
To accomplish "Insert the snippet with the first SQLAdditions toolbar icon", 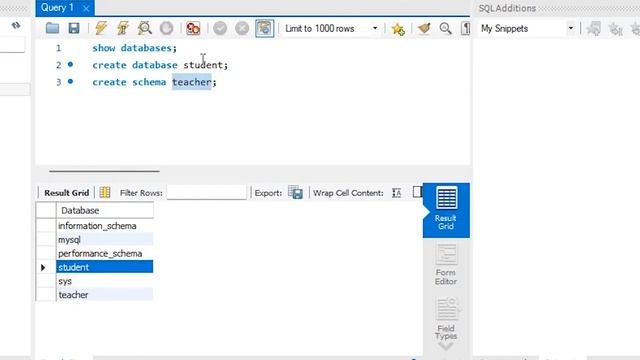I will click(x=594, y=29).
